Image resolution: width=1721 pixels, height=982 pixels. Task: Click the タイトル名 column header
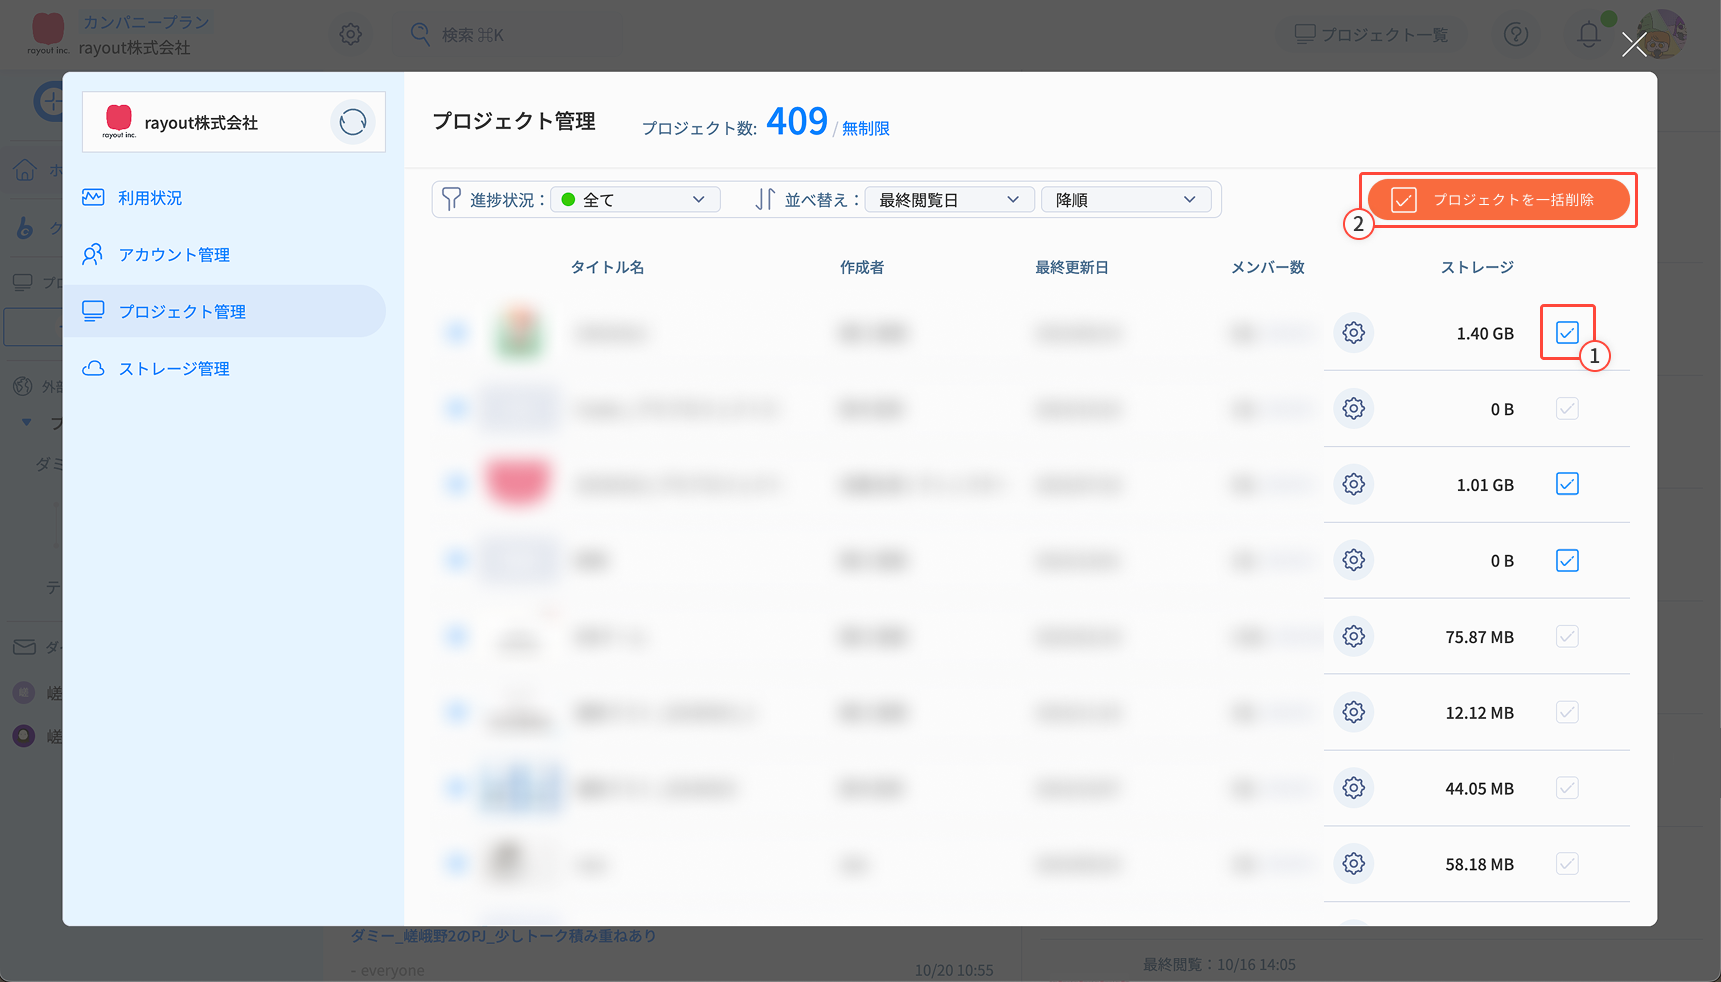[607, 267]
